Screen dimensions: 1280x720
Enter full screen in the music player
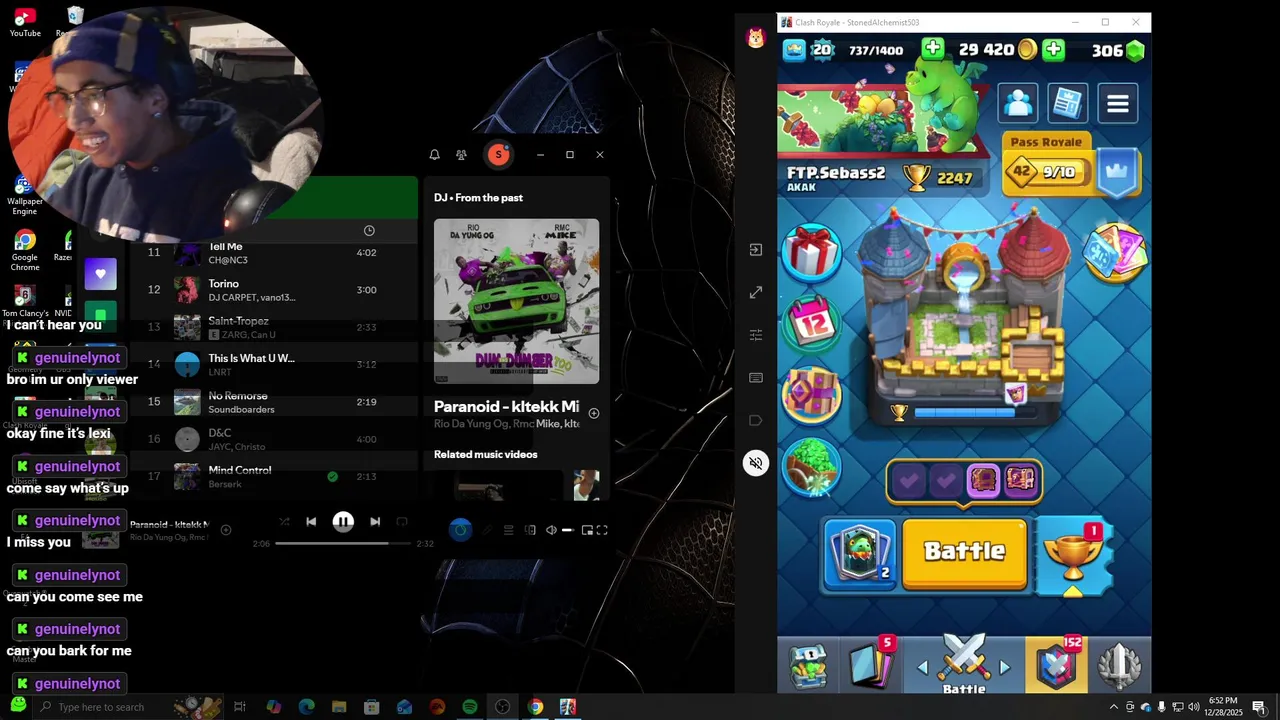(602, 530)
